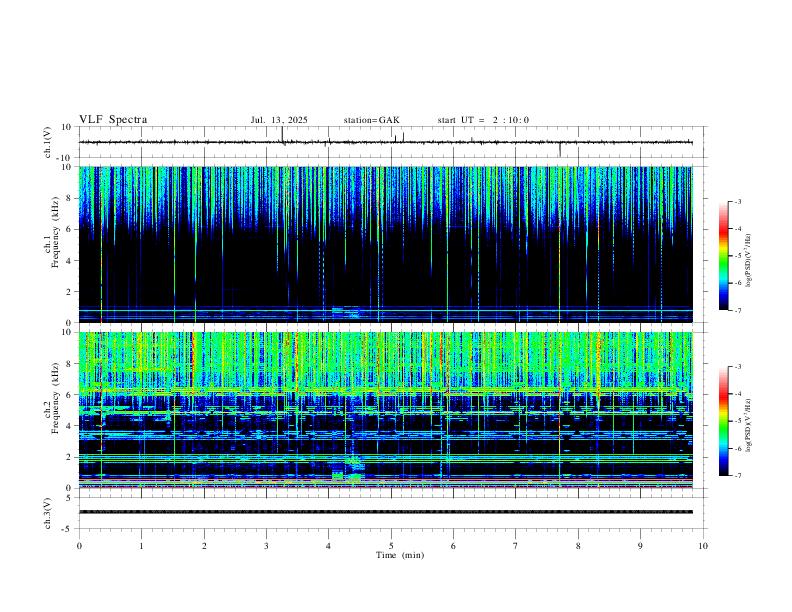The image size is (792, 612).
Task: Click the 'ch.1(V)' waveform axis label
Action: 48,142
